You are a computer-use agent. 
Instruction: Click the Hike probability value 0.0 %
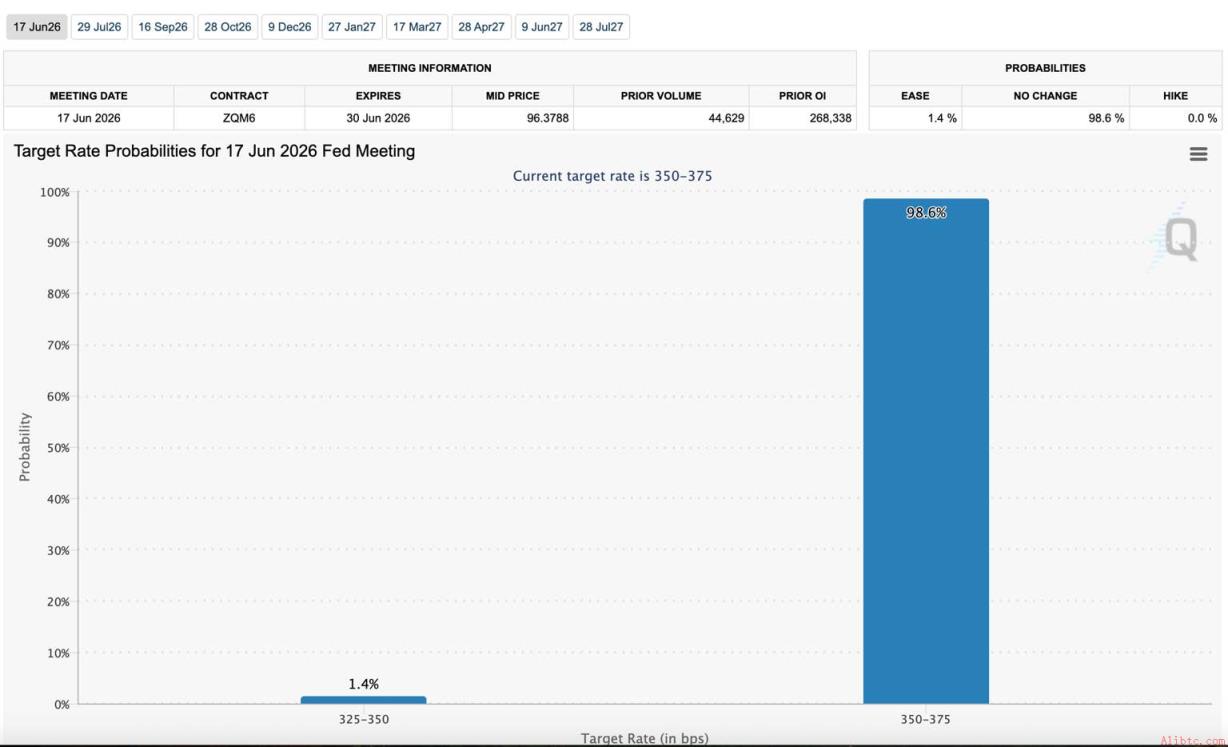[1203, 118]
